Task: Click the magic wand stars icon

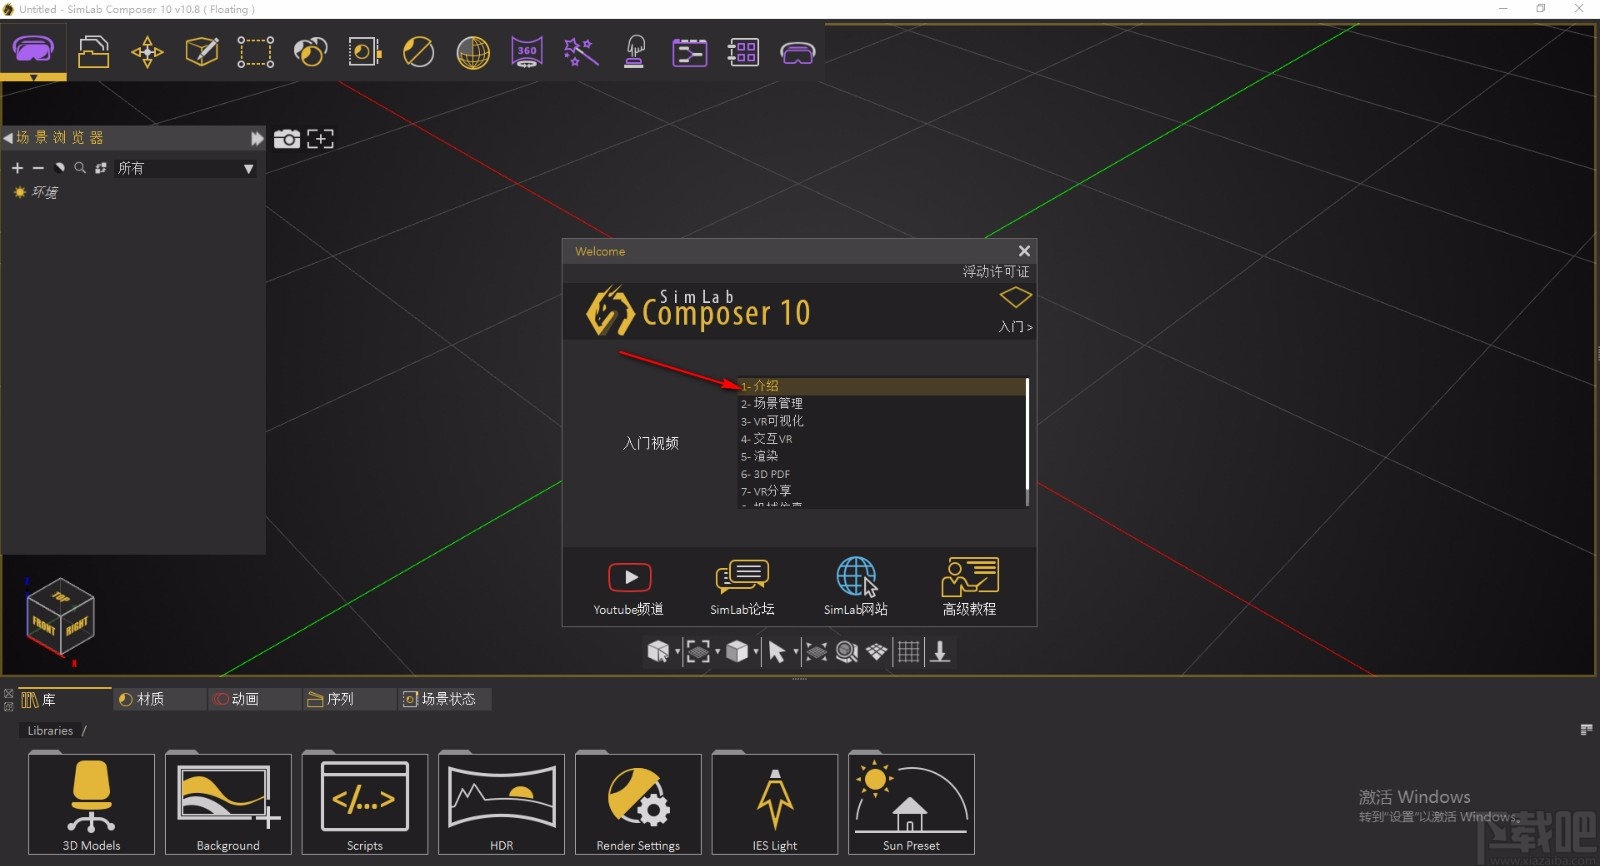Action: pyautogui.click(x=581, y=52)
